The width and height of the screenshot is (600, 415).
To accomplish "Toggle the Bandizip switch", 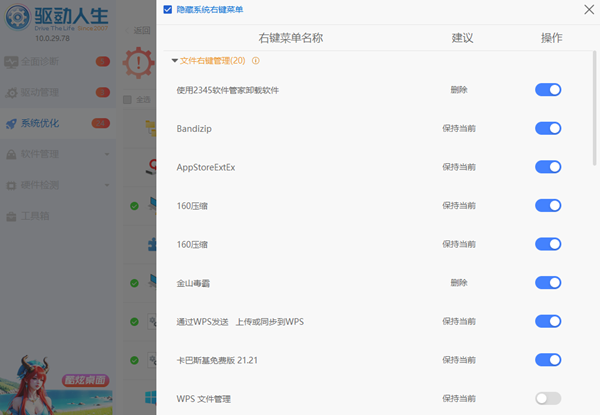I will (548, 129).
